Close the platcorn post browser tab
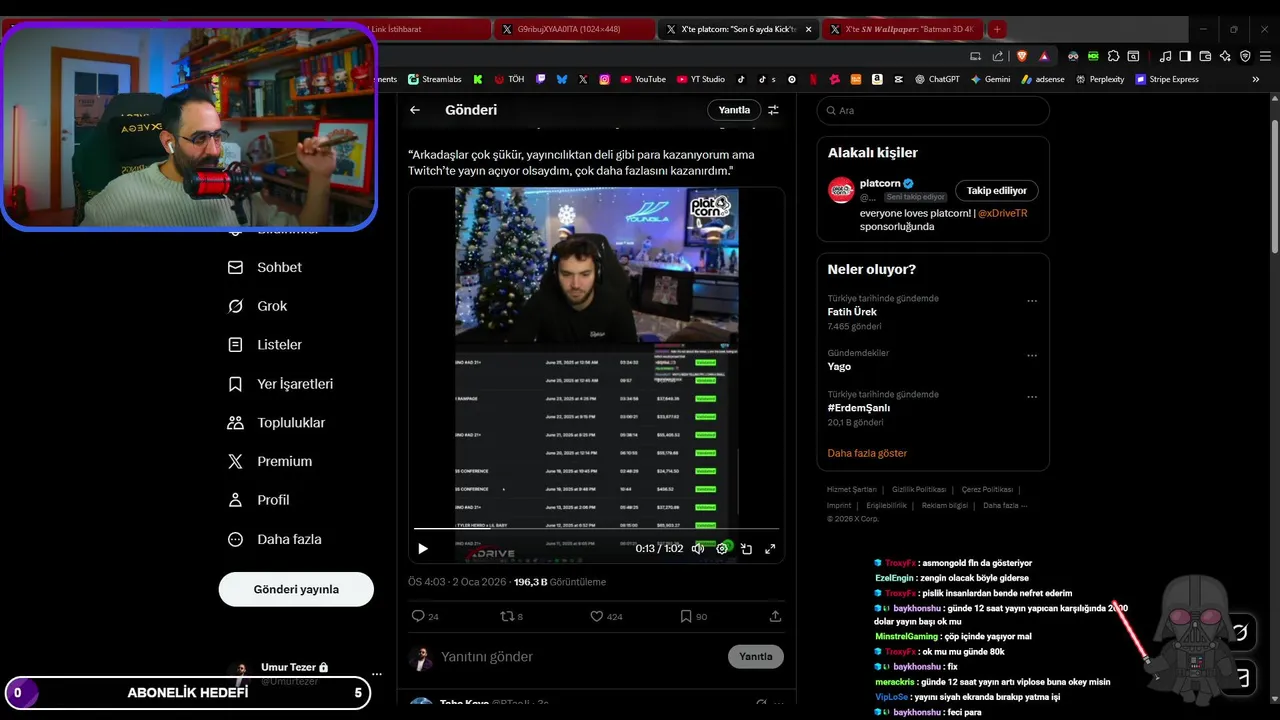The height and width of the screenshot is (720, 1280). click(x=808, y=29)
